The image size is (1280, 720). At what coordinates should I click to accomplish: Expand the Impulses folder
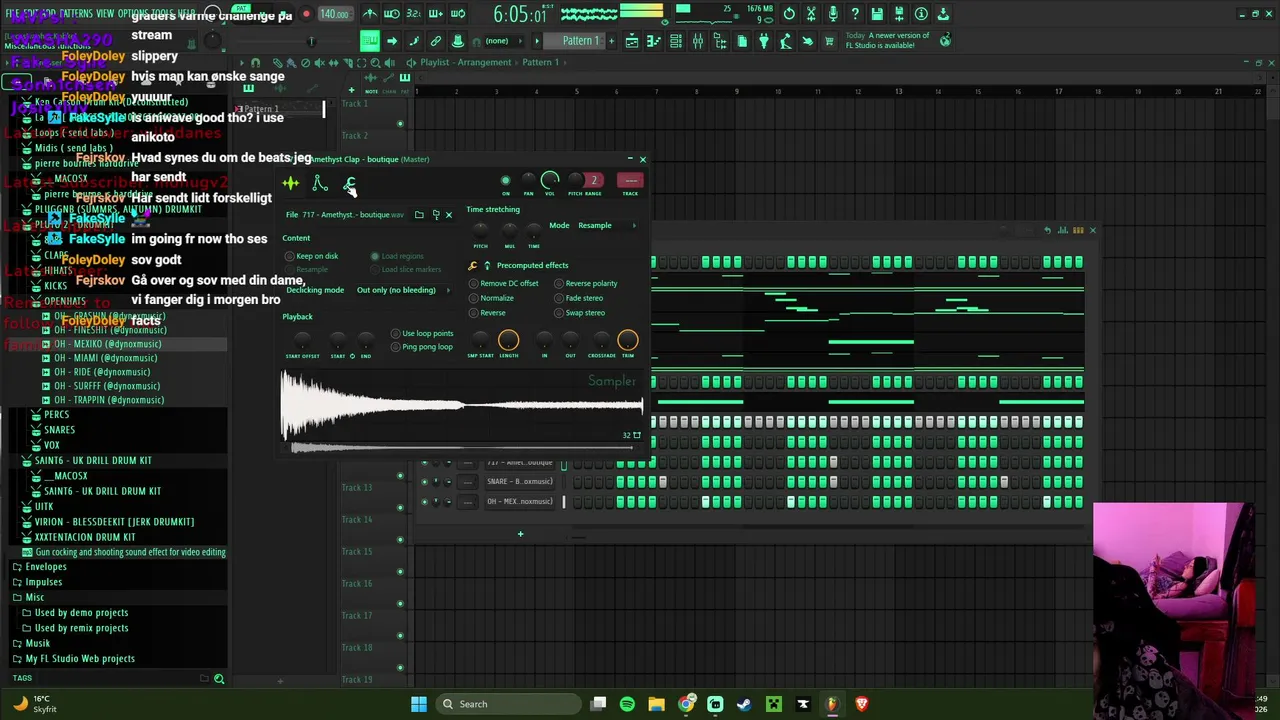click(43, 582)
